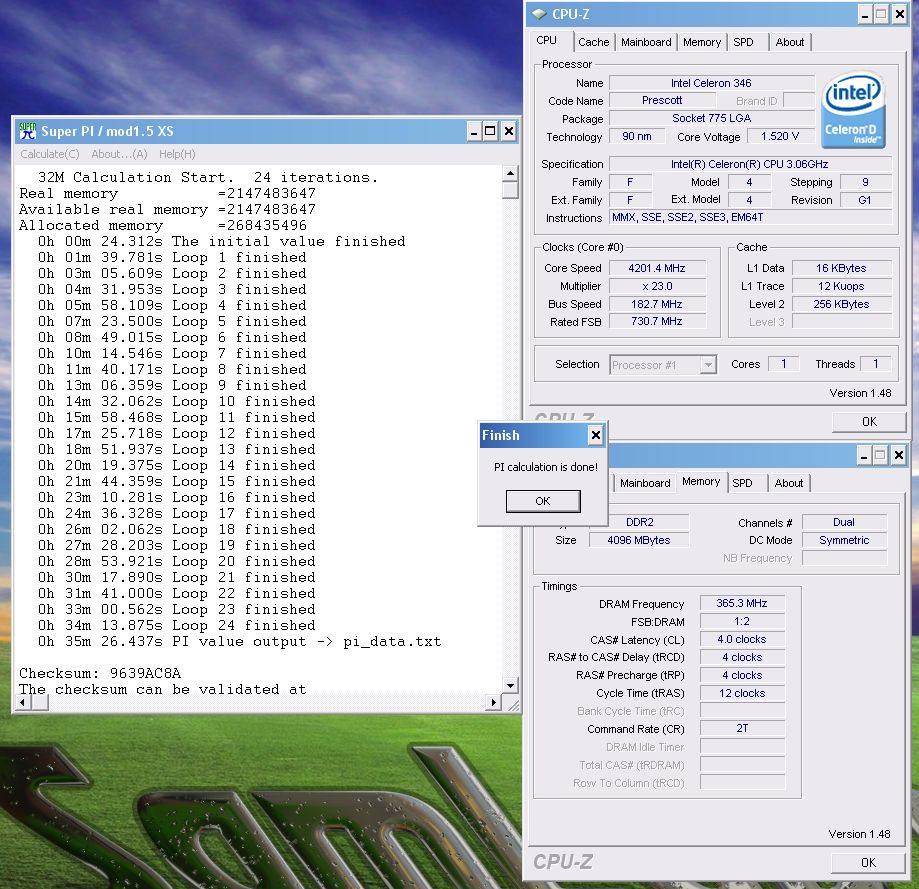Click the Core Speed 4201.4 MHz value
The width and height of the screenshot is (919, 889).
pos(657,268)
